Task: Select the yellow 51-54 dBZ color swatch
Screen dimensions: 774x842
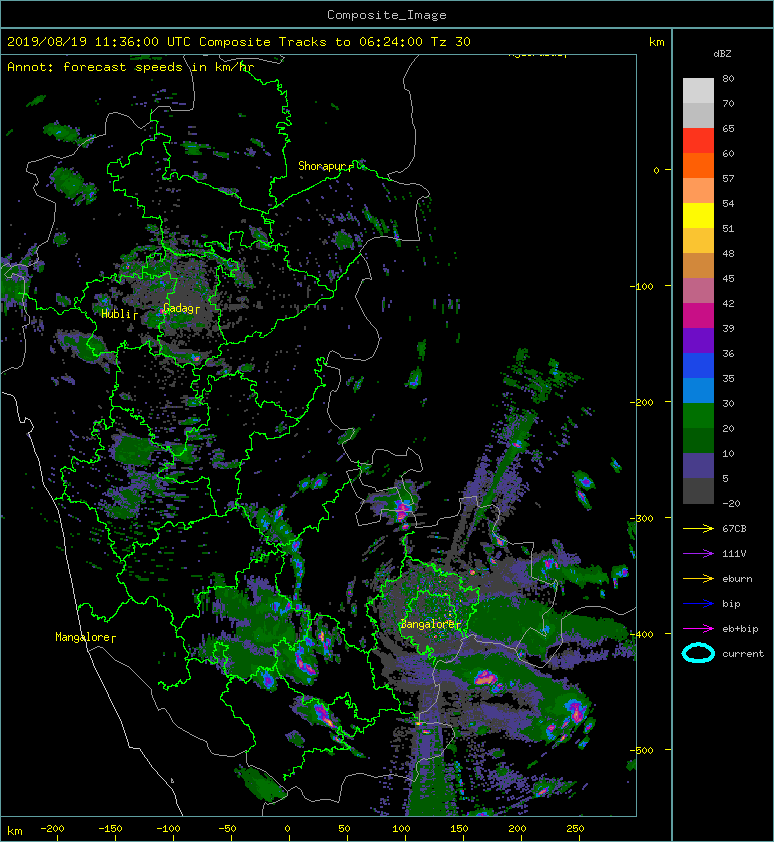Action: tap(698, 216)
